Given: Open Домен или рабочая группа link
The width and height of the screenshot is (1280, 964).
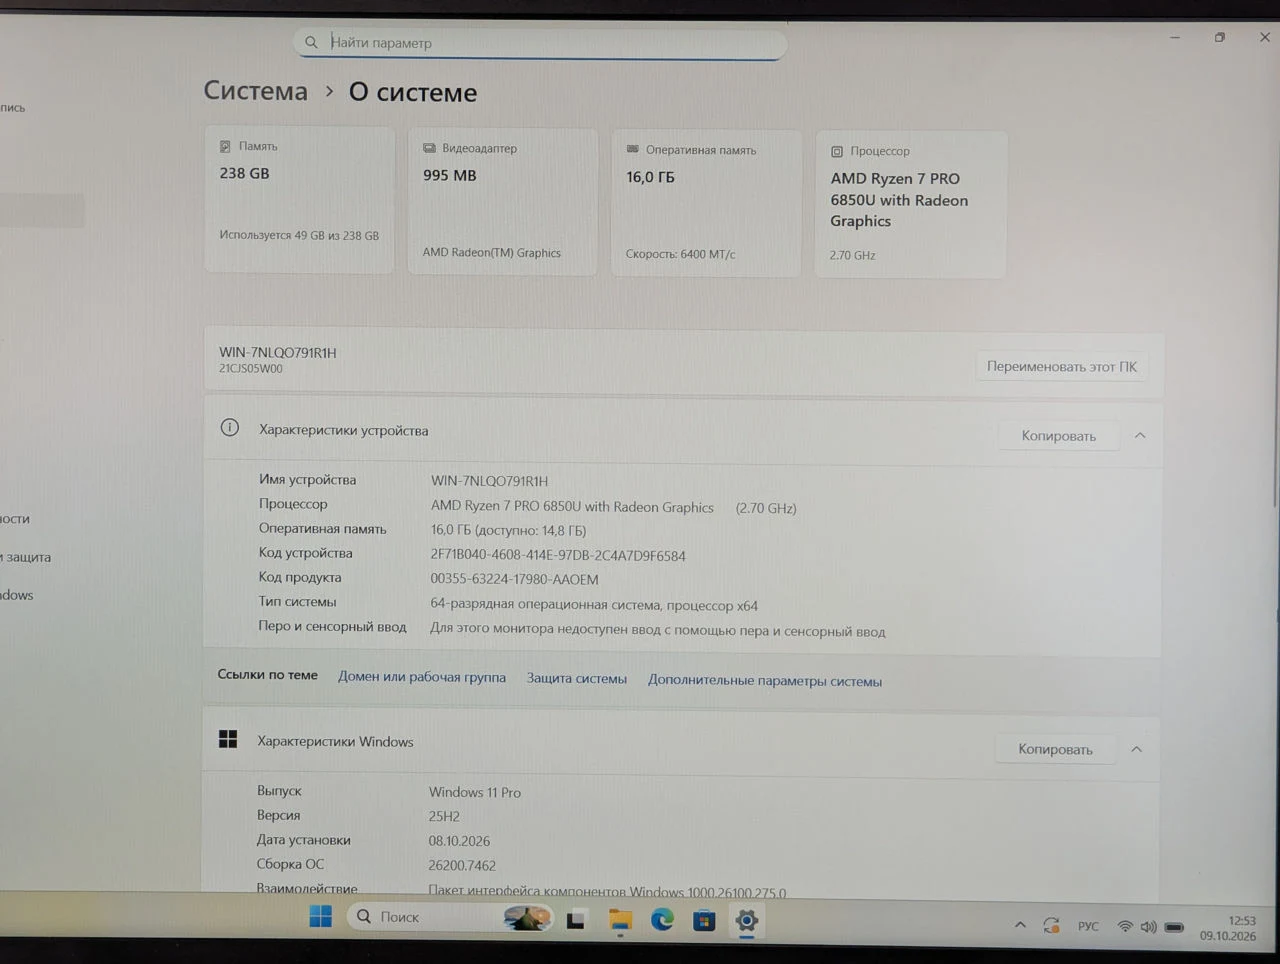Looking at the screenshot, I should coord(422,677).
